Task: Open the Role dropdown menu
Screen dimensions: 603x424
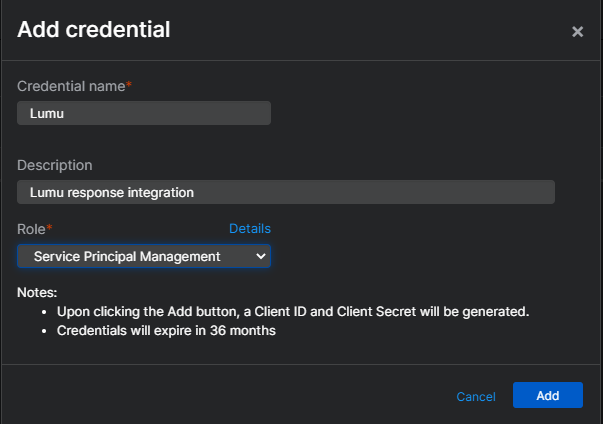Action: click(x=144, y=257)
